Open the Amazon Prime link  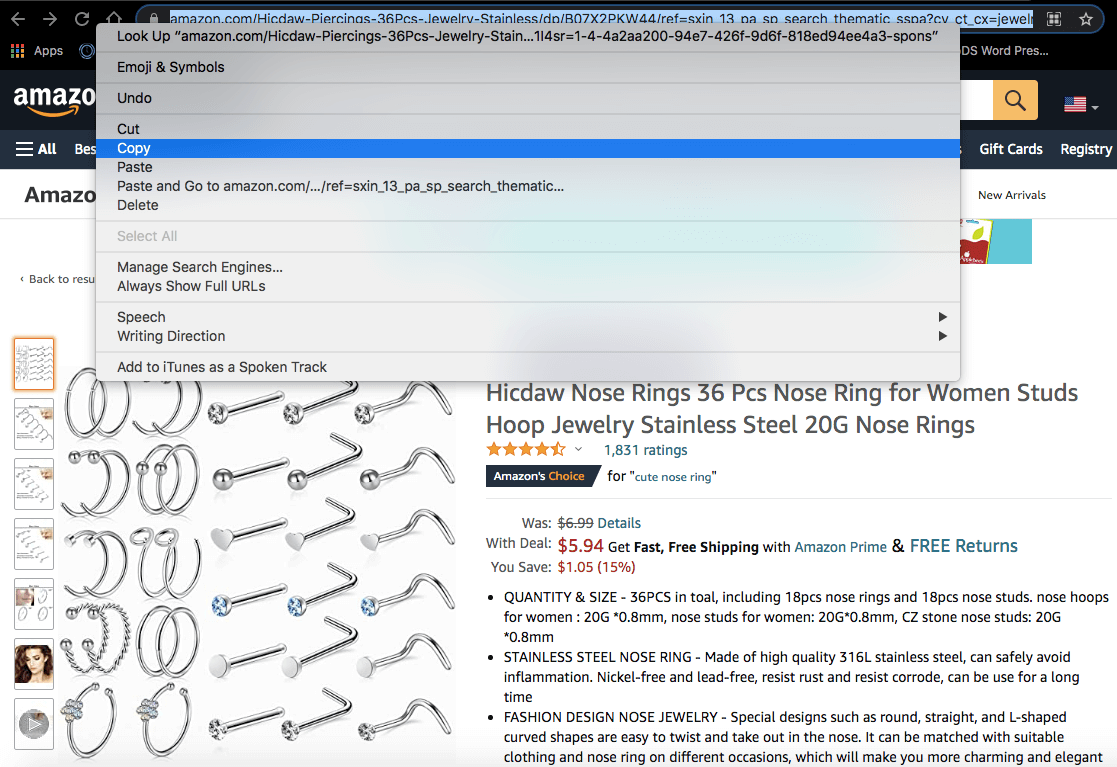click(x=841, y=547)
